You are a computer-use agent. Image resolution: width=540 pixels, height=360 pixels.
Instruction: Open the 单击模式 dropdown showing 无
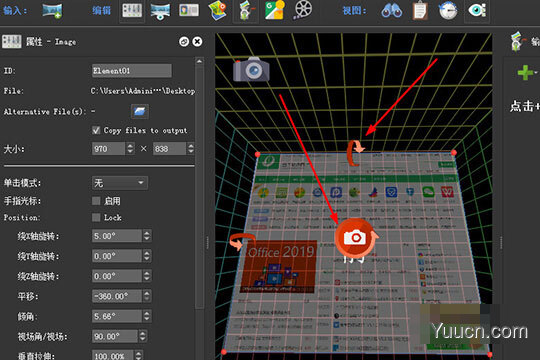(x=120, y=183)
